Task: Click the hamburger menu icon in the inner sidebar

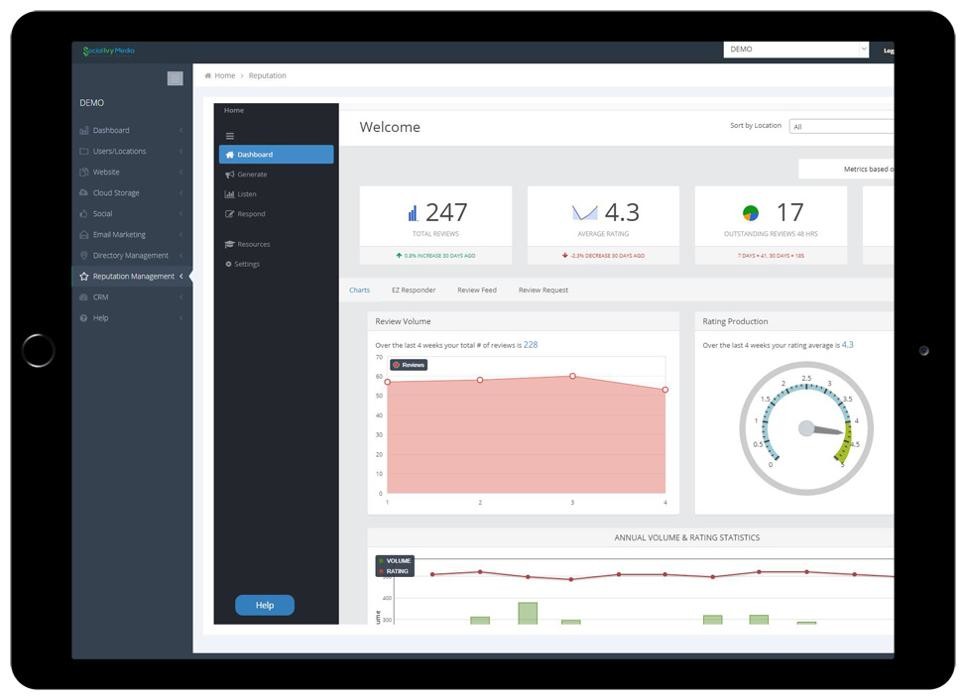Action: pyautogui.click(x=230, y=136)
